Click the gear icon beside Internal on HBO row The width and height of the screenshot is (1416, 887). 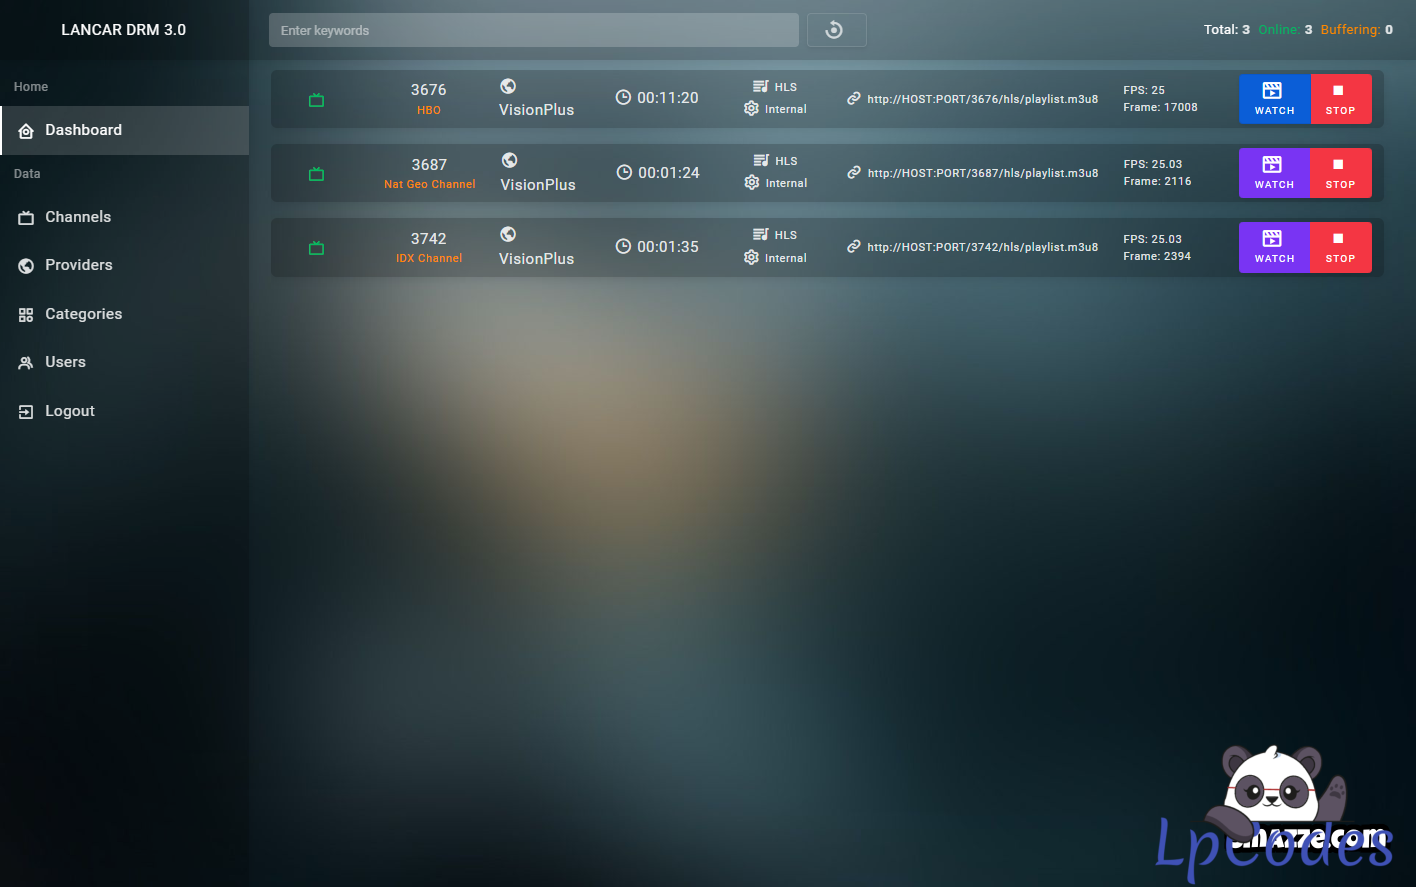(x=752, y=109)
